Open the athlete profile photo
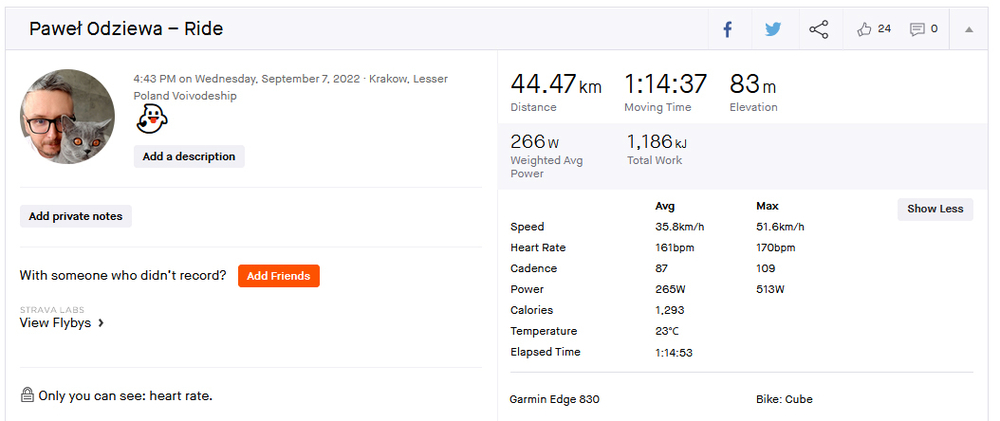 click(67, 117)
